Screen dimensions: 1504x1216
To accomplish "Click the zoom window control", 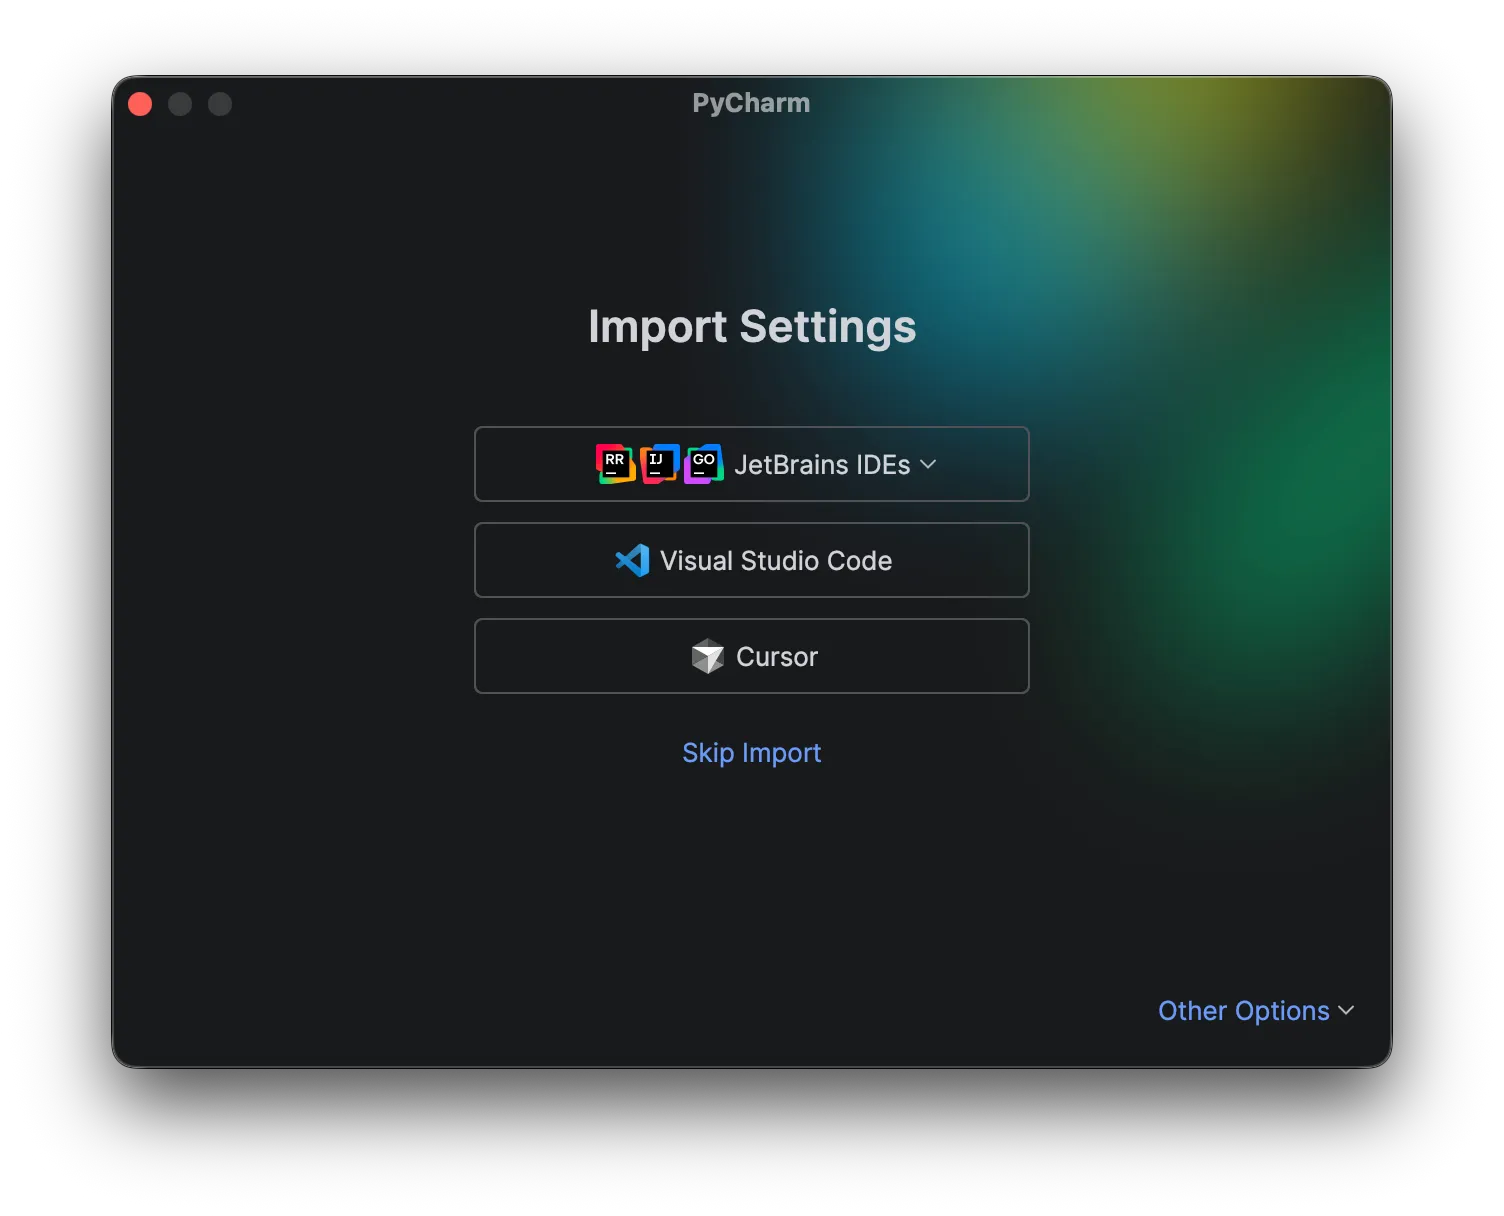I will 220,103.
